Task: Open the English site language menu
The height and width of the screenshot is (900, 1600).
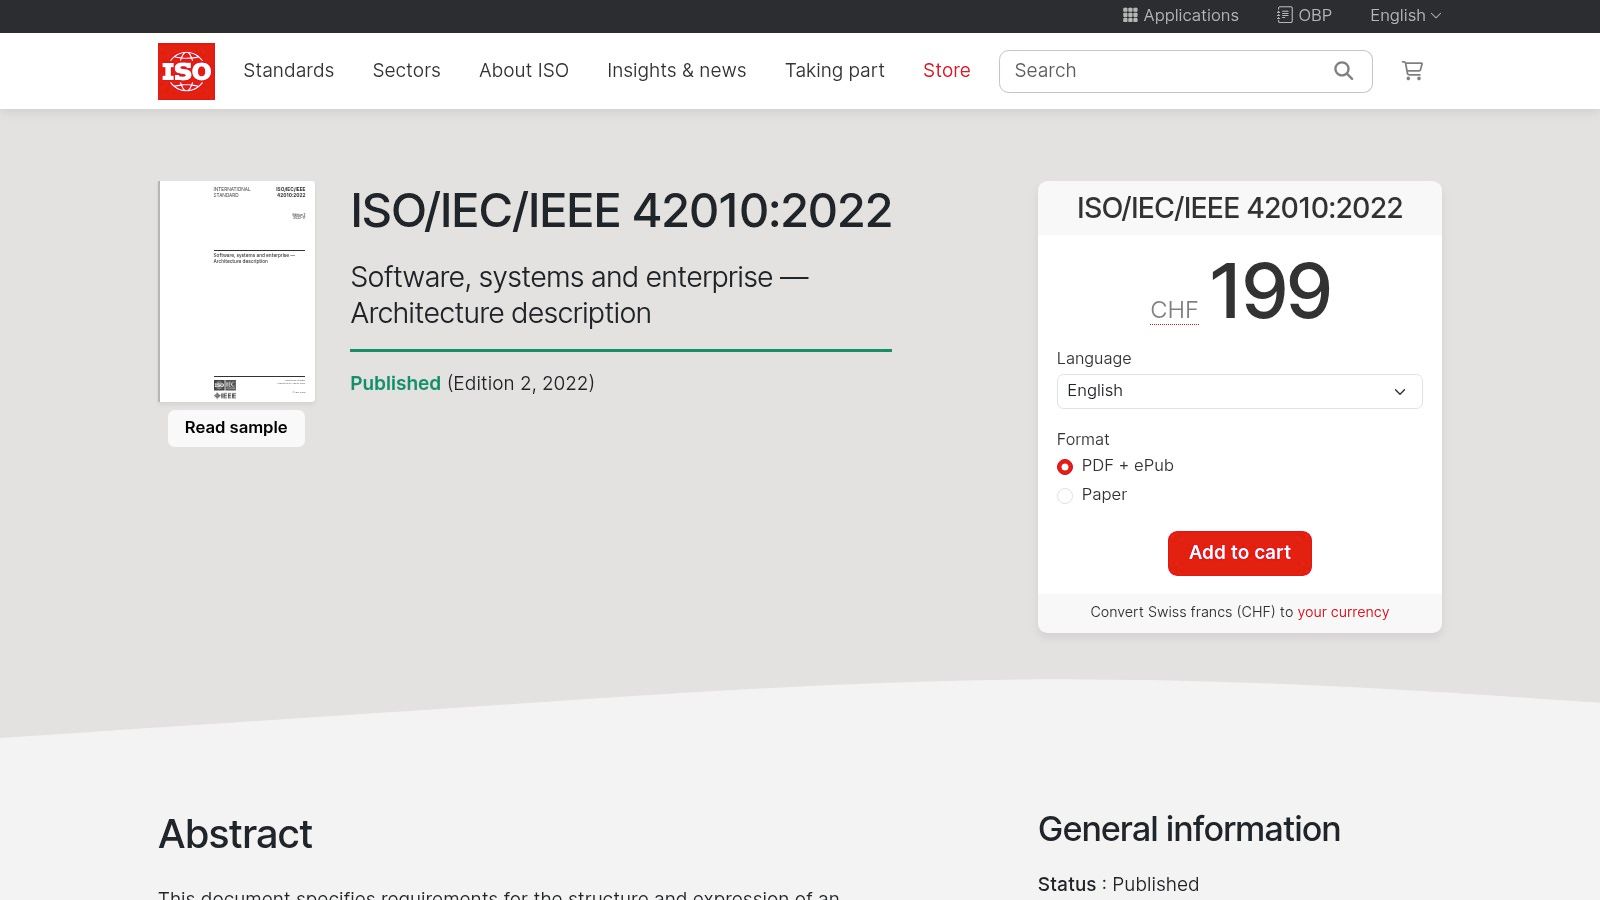Action: click(1404, 15)
